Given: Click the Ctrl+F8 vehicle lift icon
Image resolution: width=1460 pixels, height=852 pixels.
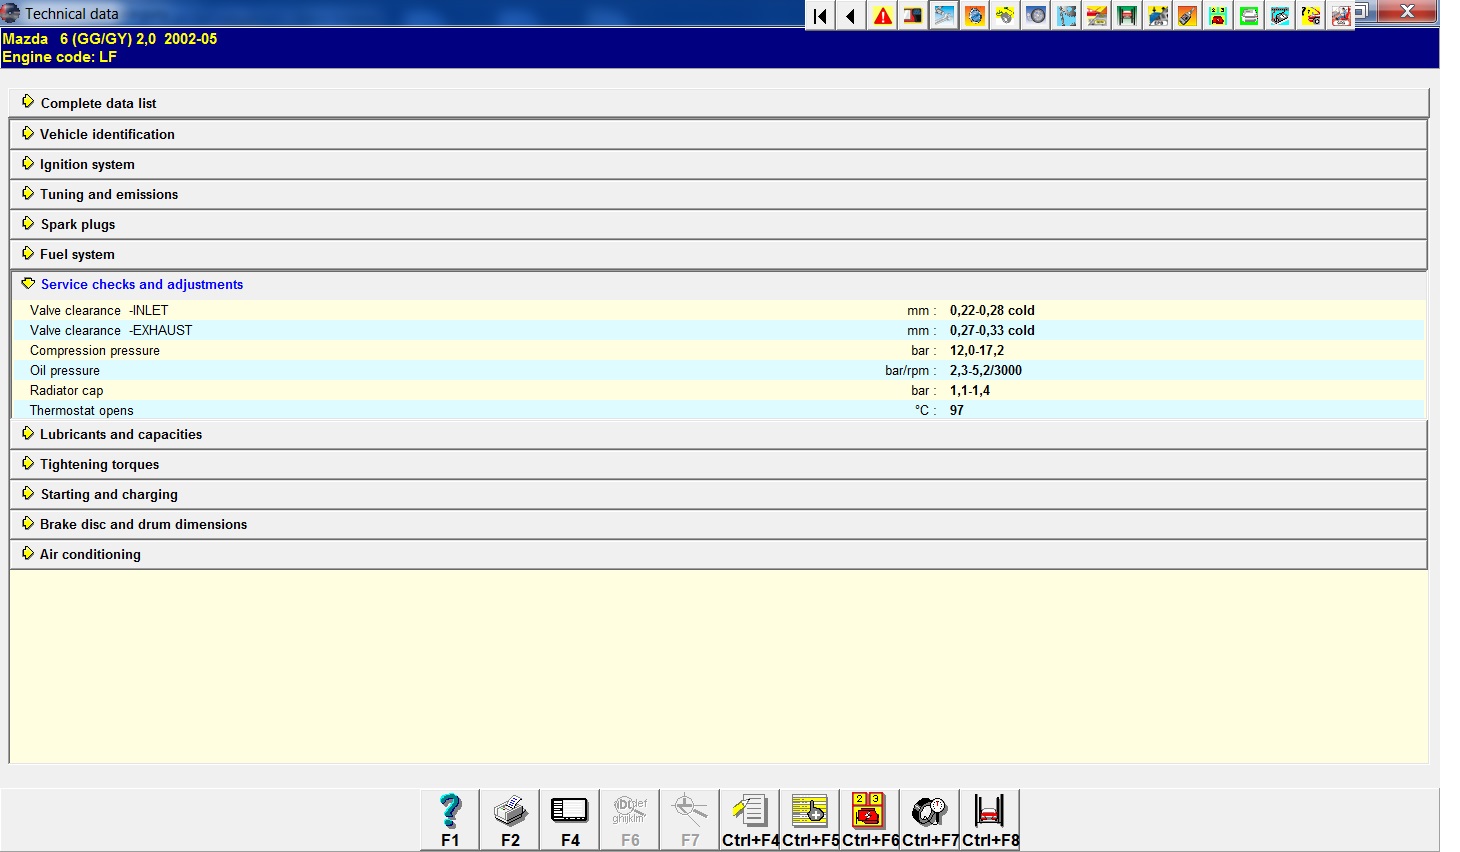Looking at the screenshot, I should (x=990, y=819).
